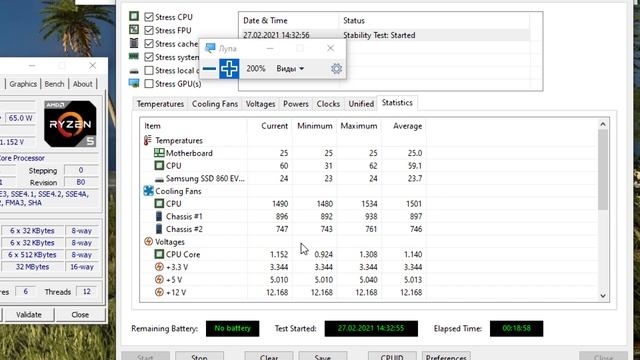
Task: Click the Cooling Fans blue fan icon
Action: click(x=149, y=191)
